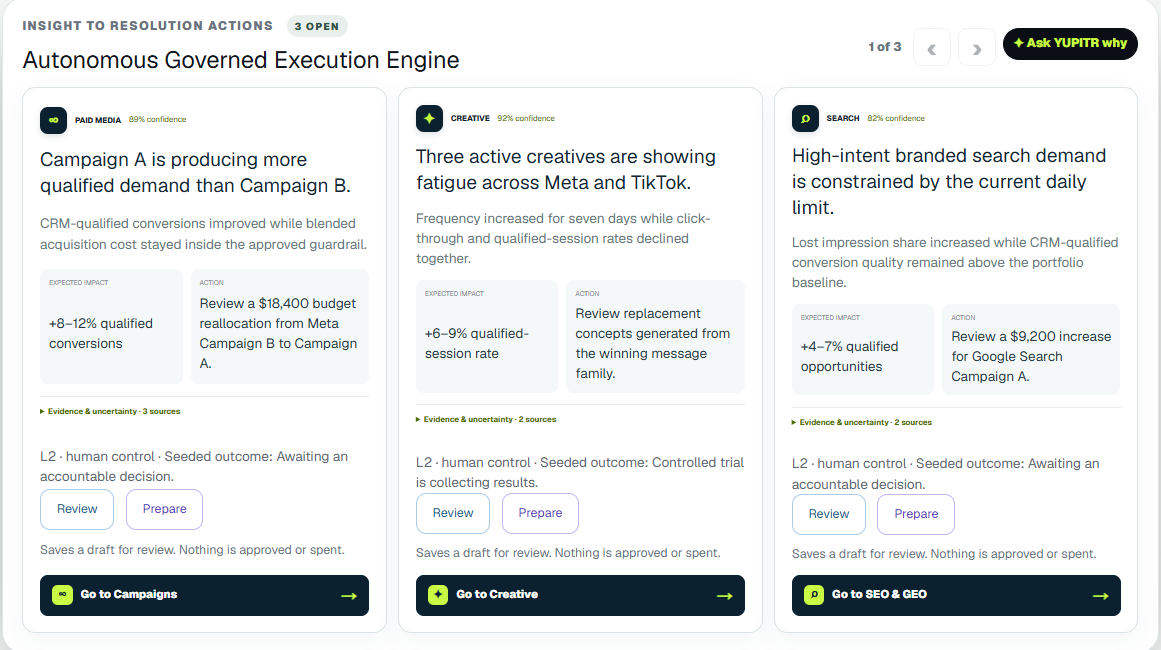
Task: Click 'Review replacement concepts' action box
Action: pos(655,336)
